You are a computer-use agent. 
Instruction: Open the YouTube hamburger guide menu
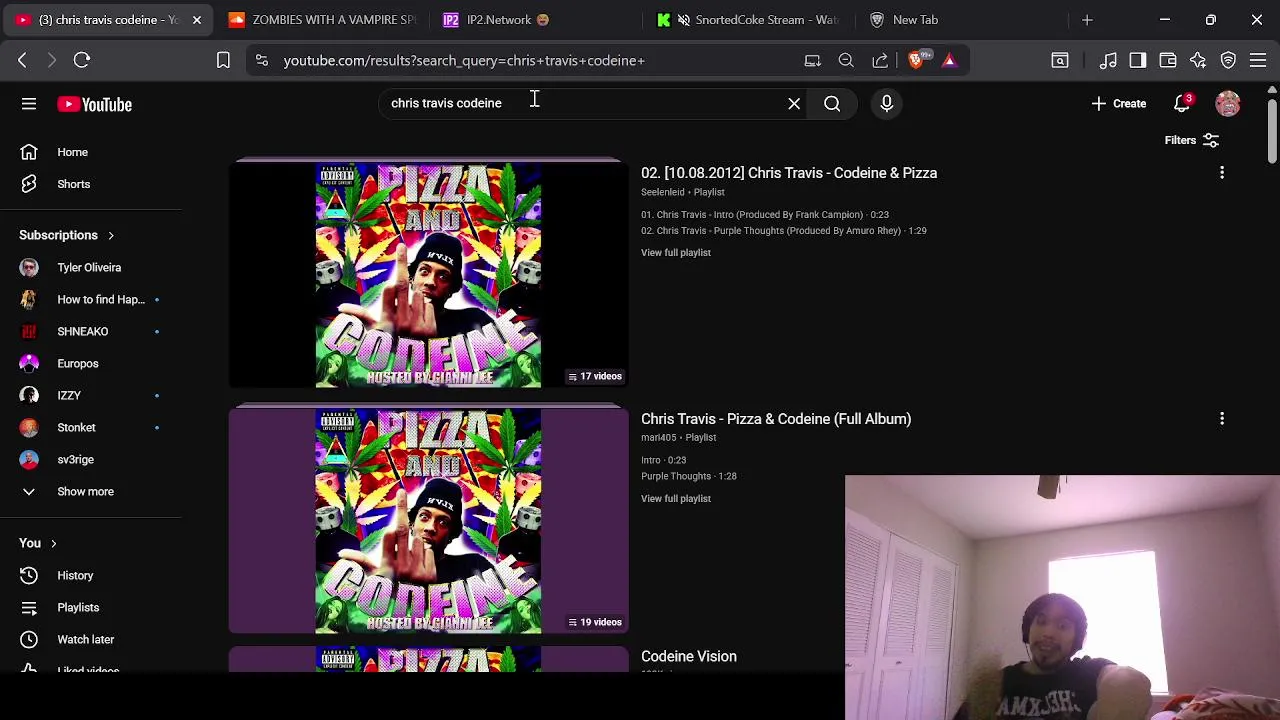(x=29, y=104)
